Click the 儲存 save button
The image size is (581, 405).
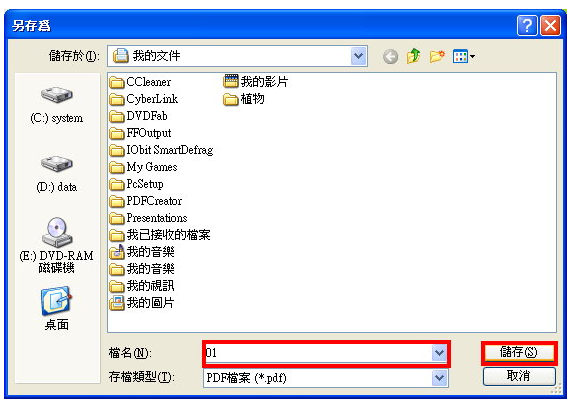pos(519,352)
